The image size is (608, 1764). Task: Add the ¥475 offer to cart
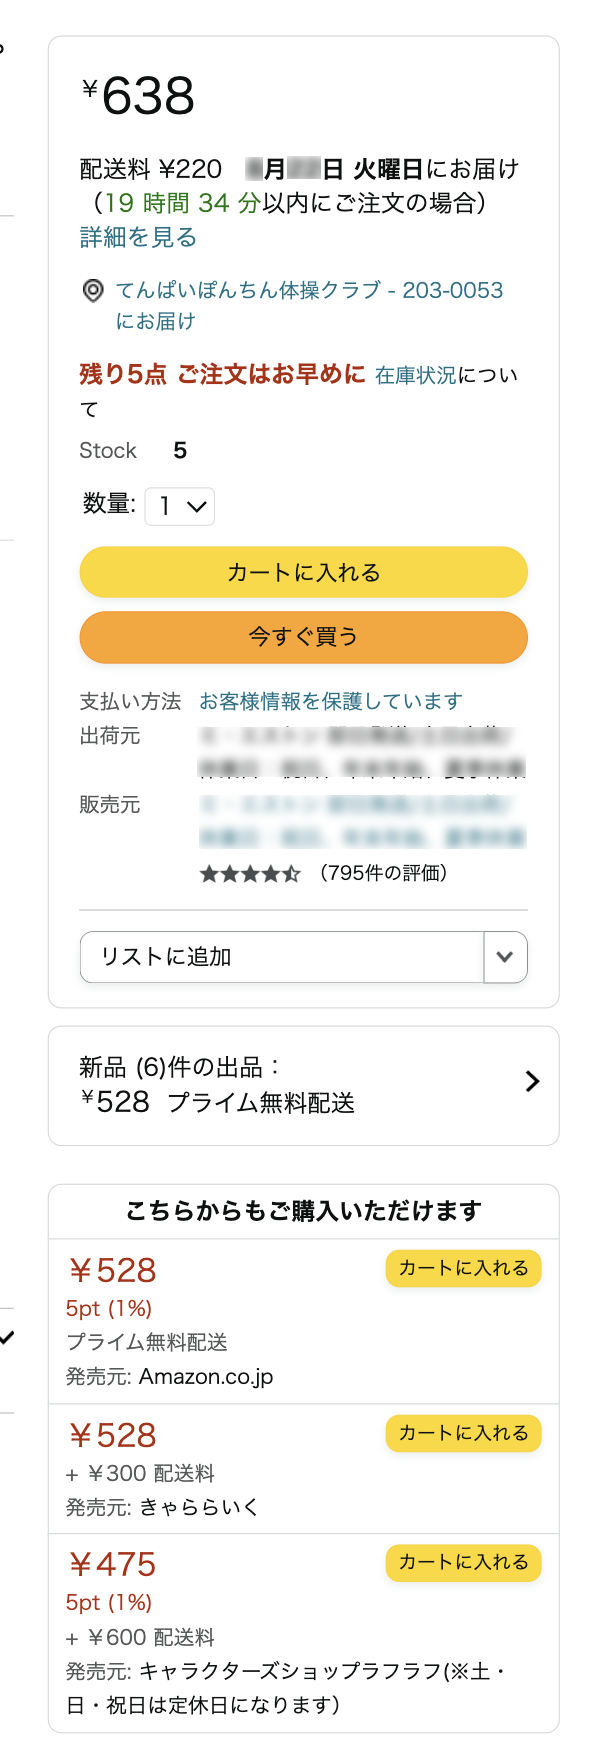(463, 1562)
